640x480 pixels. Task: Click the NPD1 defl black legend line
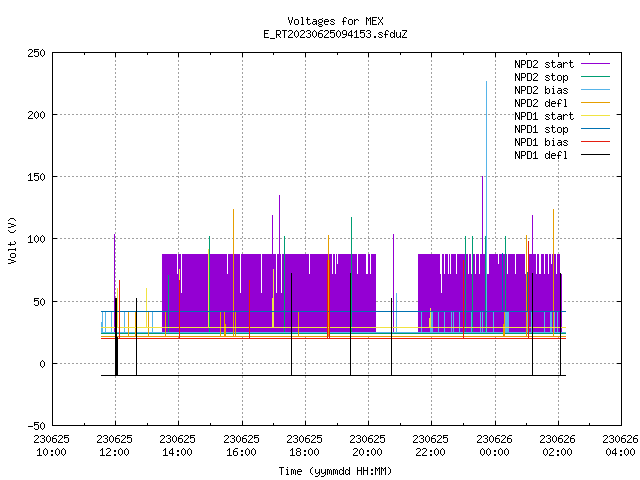(x=595, y=155)
